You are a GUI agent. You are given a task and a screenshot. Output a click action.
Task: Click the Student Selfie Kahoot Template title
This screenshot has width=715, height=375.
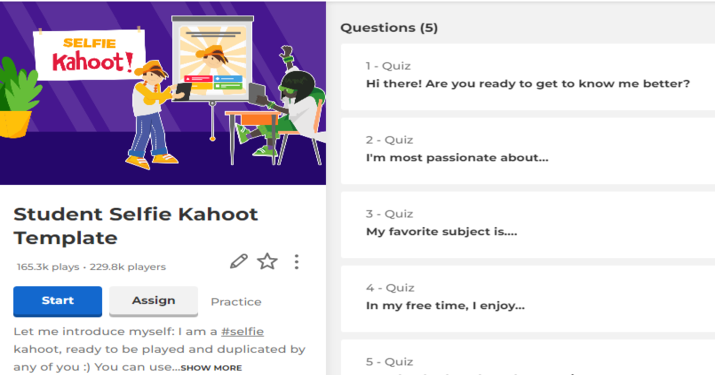coord(136,226)
